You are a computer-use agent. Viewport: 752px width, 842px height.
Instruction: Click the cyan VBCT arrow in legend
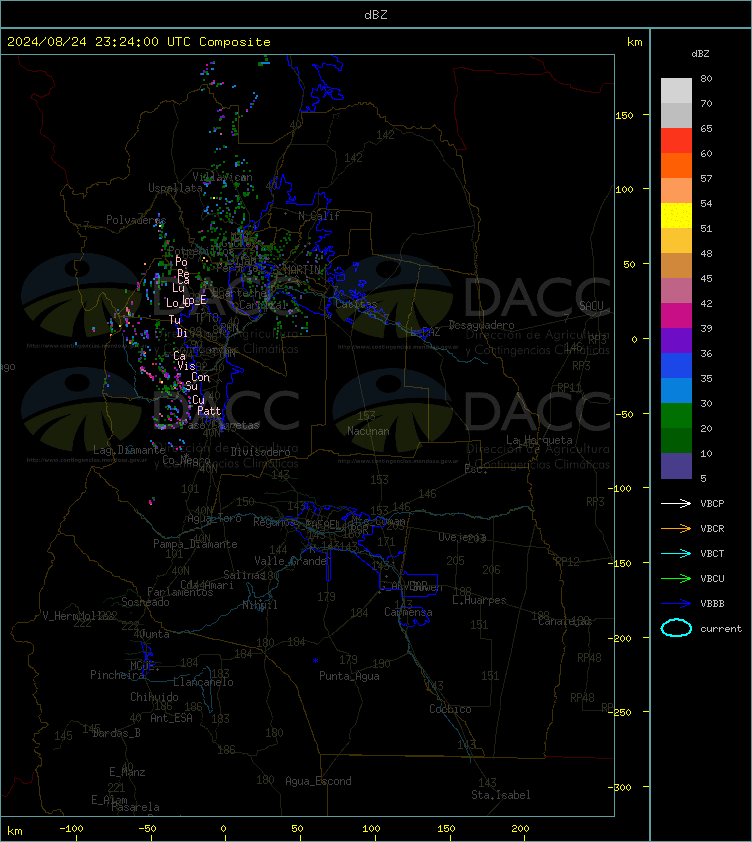(676, 553)
